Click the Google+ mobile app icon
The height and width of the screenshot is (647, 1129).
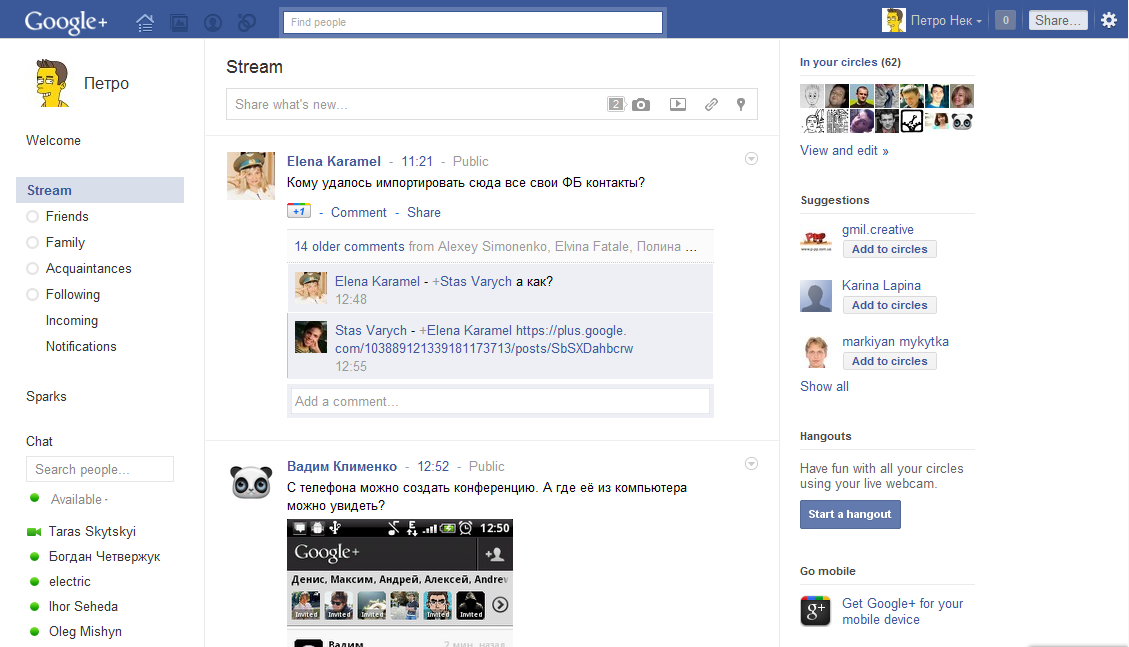[815, 611]
